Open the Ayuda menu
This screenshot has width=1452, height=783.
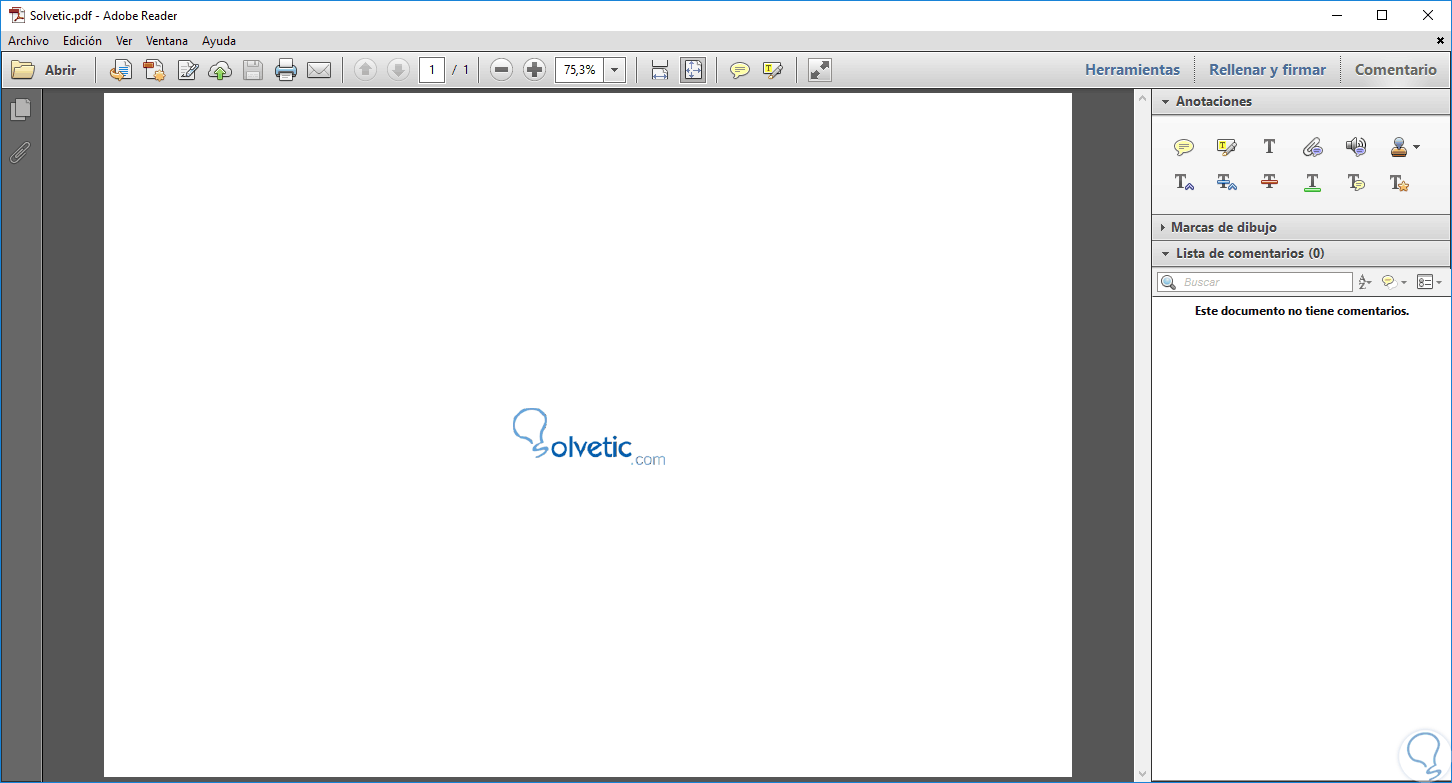[219, 41]
